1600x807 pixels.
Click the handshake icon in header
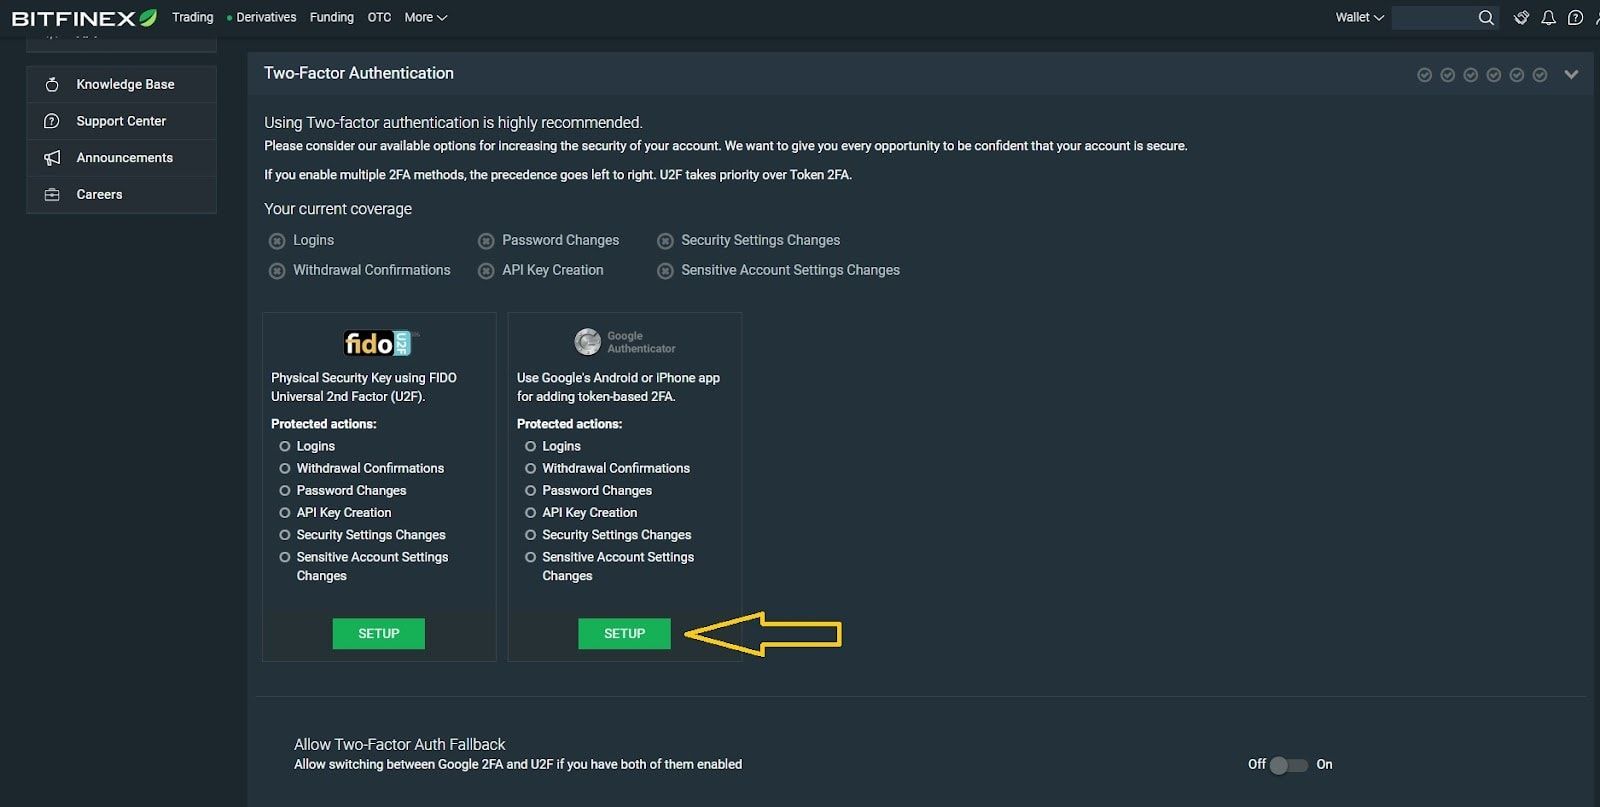[x=1521, y=17]
